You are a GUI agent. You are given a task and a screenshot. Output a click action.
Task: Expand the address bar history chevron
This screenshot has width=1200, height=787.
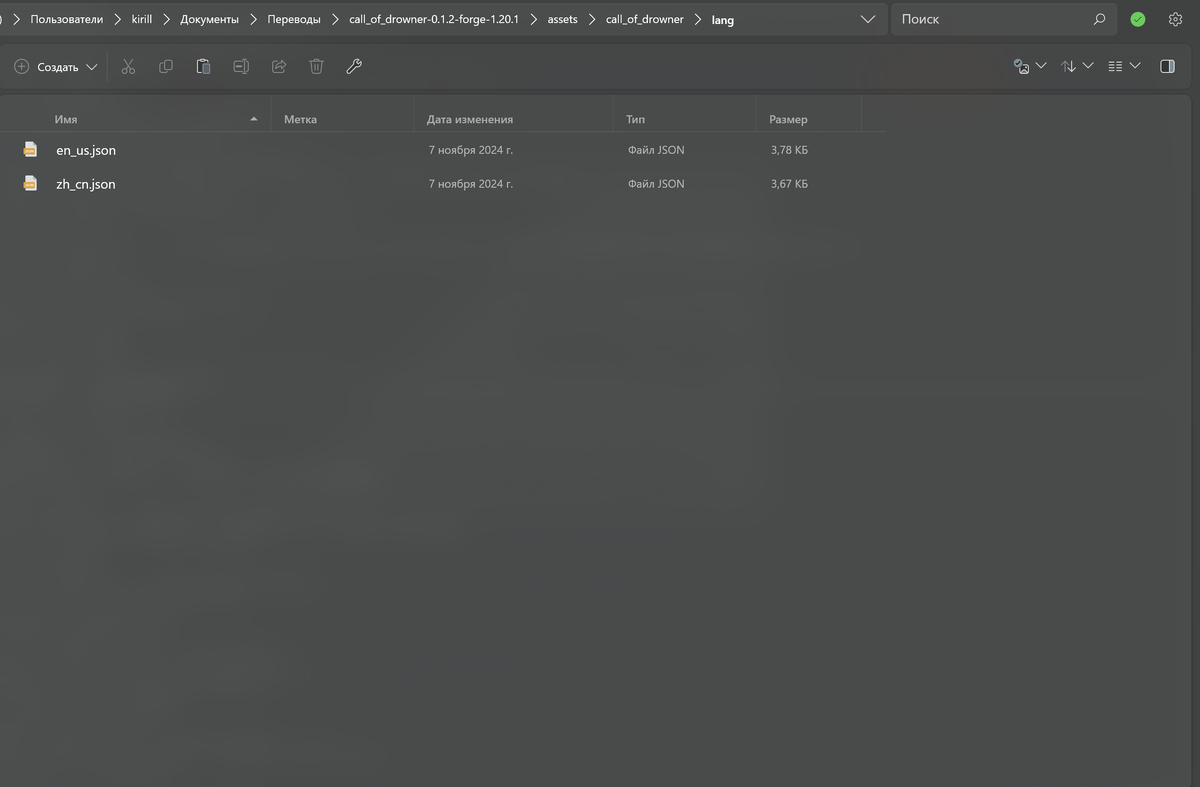[x=867, y=19]
